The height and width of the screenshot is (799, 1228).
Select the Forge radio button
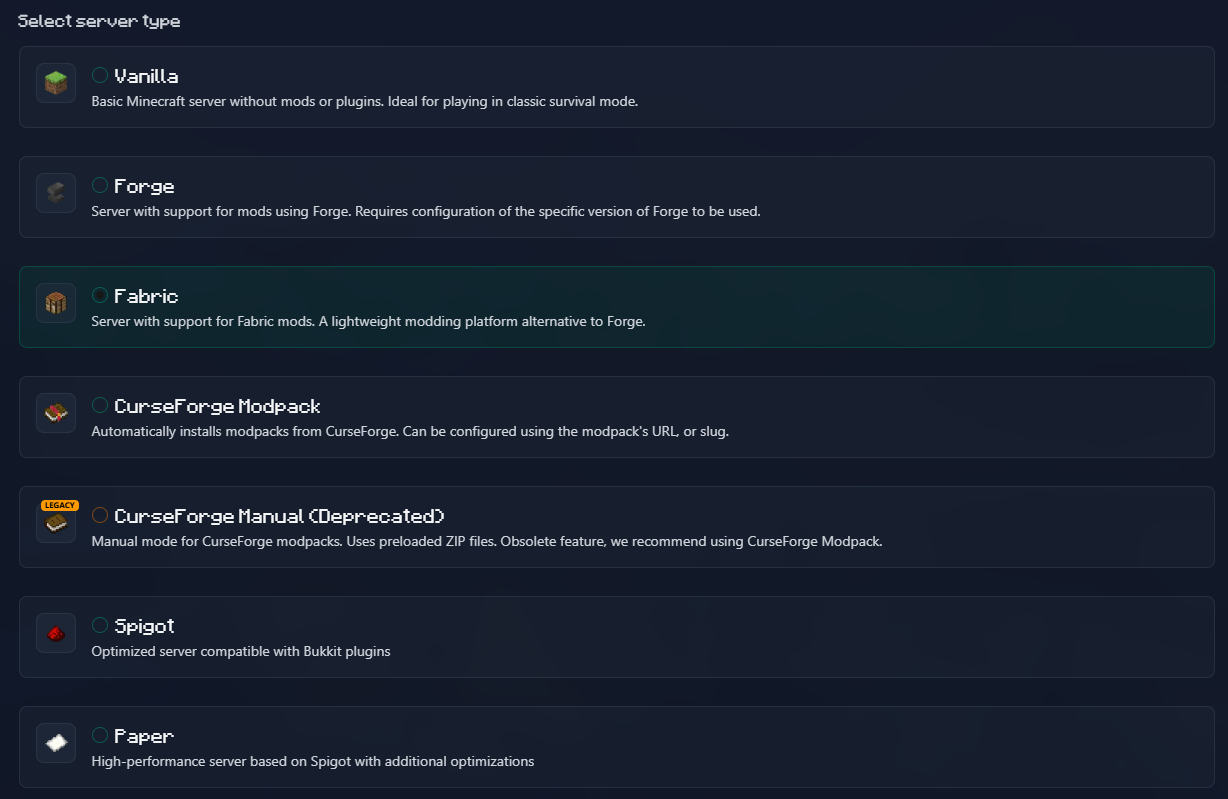(x=100, y=185)
